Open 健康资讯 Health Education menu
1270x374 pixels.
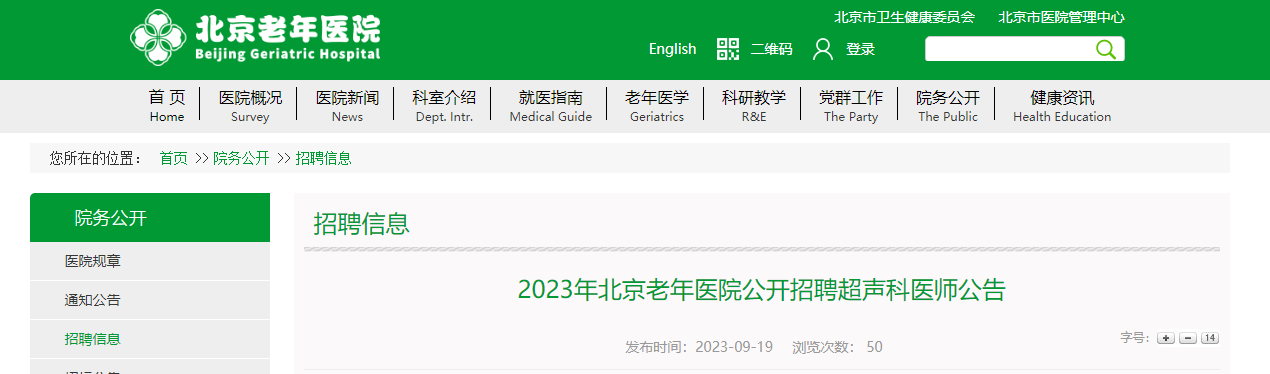[1062, 105]
